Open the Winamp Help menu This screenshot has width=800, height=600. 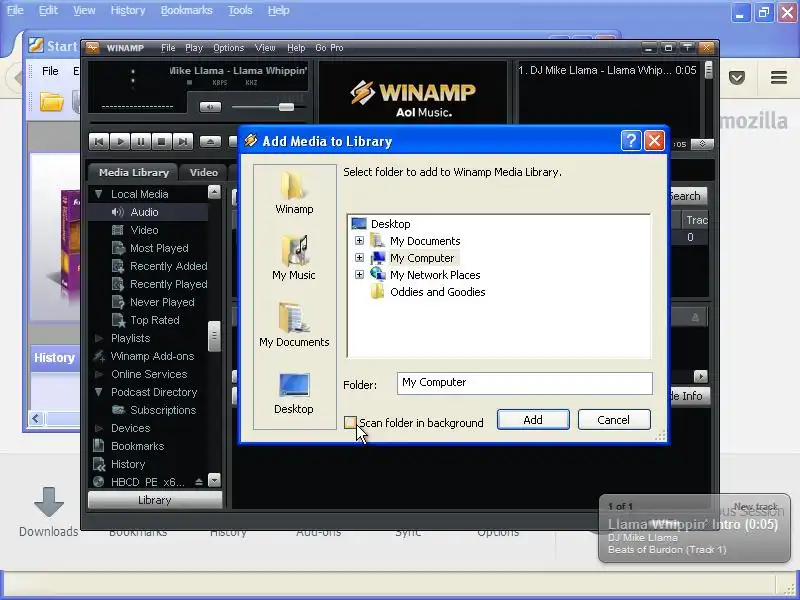(296, 48)
